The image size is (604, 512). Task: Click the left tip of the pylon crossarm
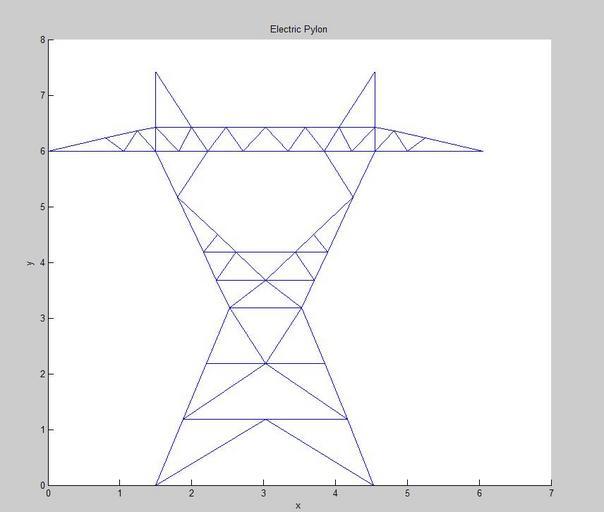(49, 151)
